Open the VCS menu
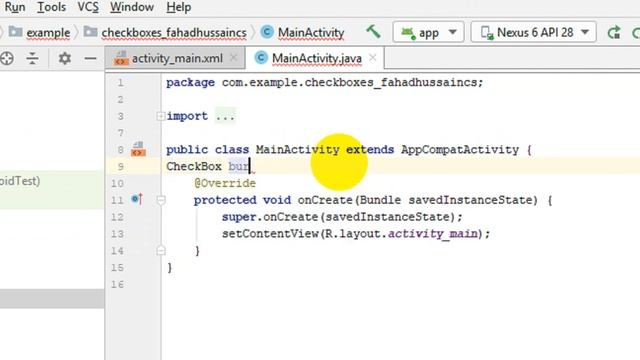 [x=88, y=7]
